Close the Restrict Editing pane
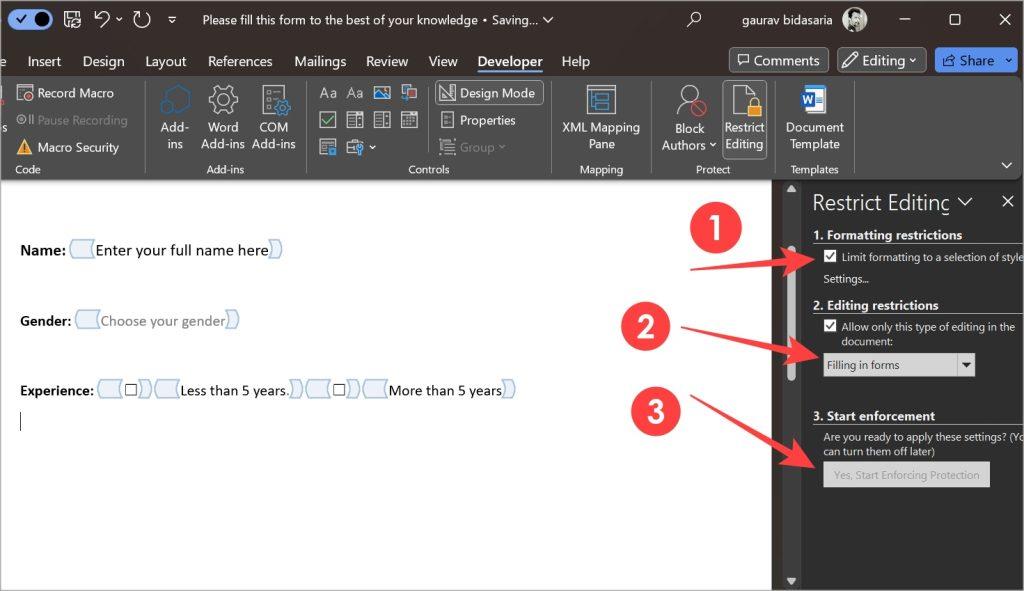This screenshot has height=591, width=1024. pyautogui.click(x=1008, y=202)
